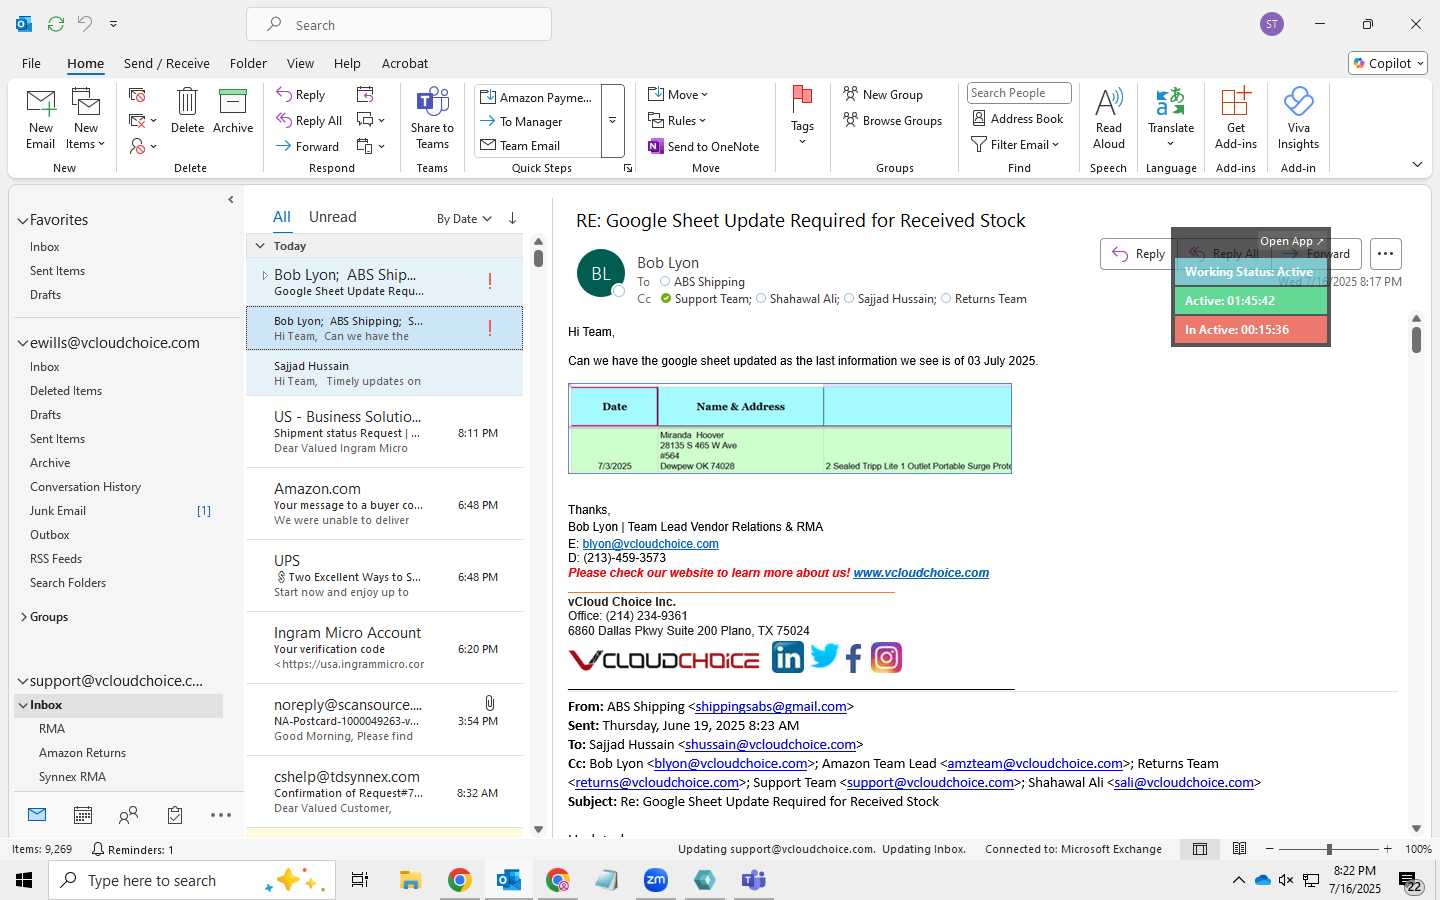Open the By Date sort dropdown
The height and width of the screenshot is (900, 1440).
coord(464,218)
